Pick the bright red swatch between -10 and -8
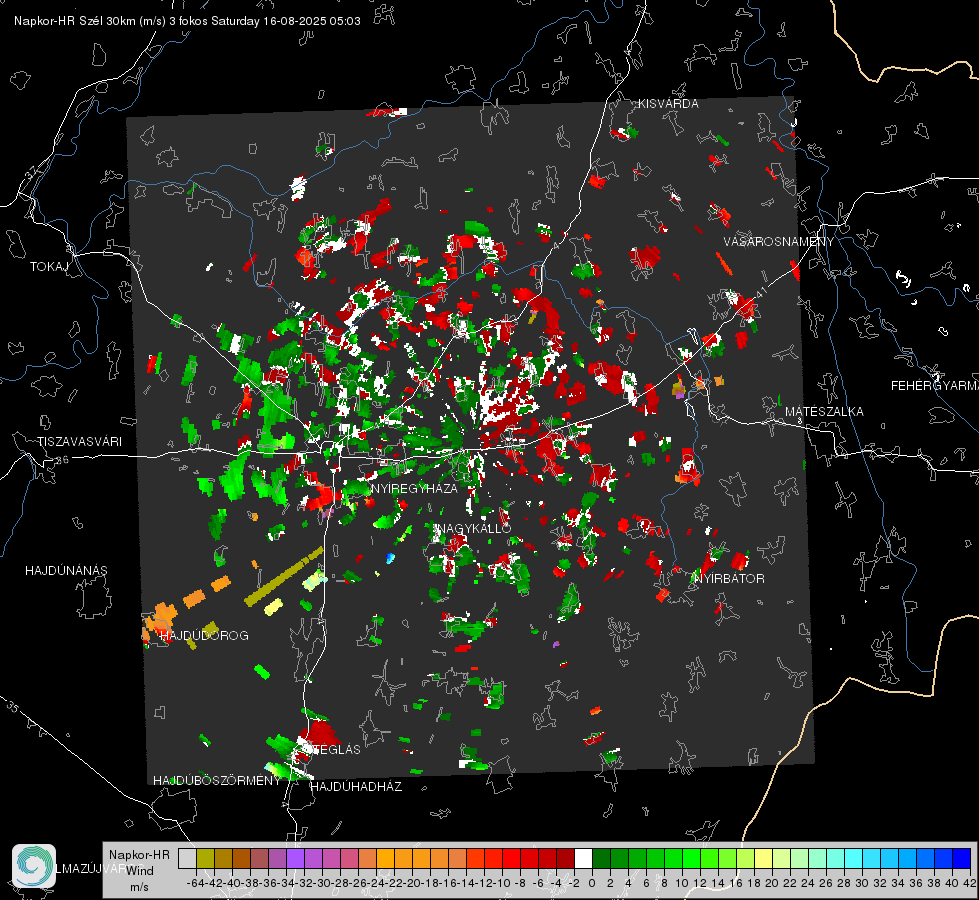The width and height of the screenshot is (979, 900). pyautogui.click(x=511, y=858)
